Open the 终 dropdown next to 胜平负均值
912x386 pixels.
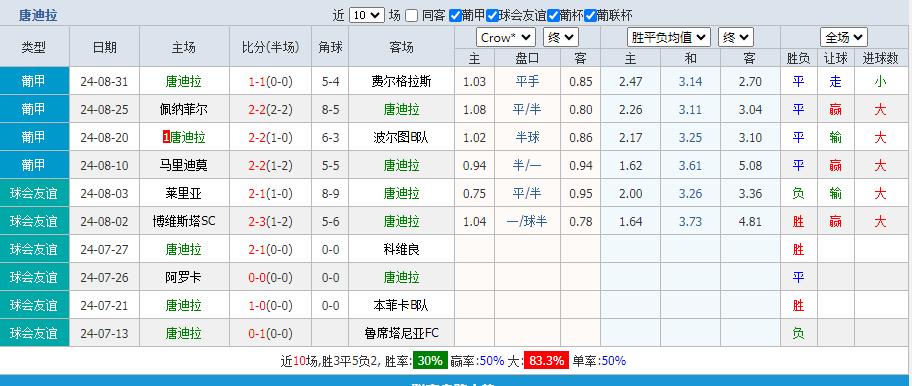point(736,38)
